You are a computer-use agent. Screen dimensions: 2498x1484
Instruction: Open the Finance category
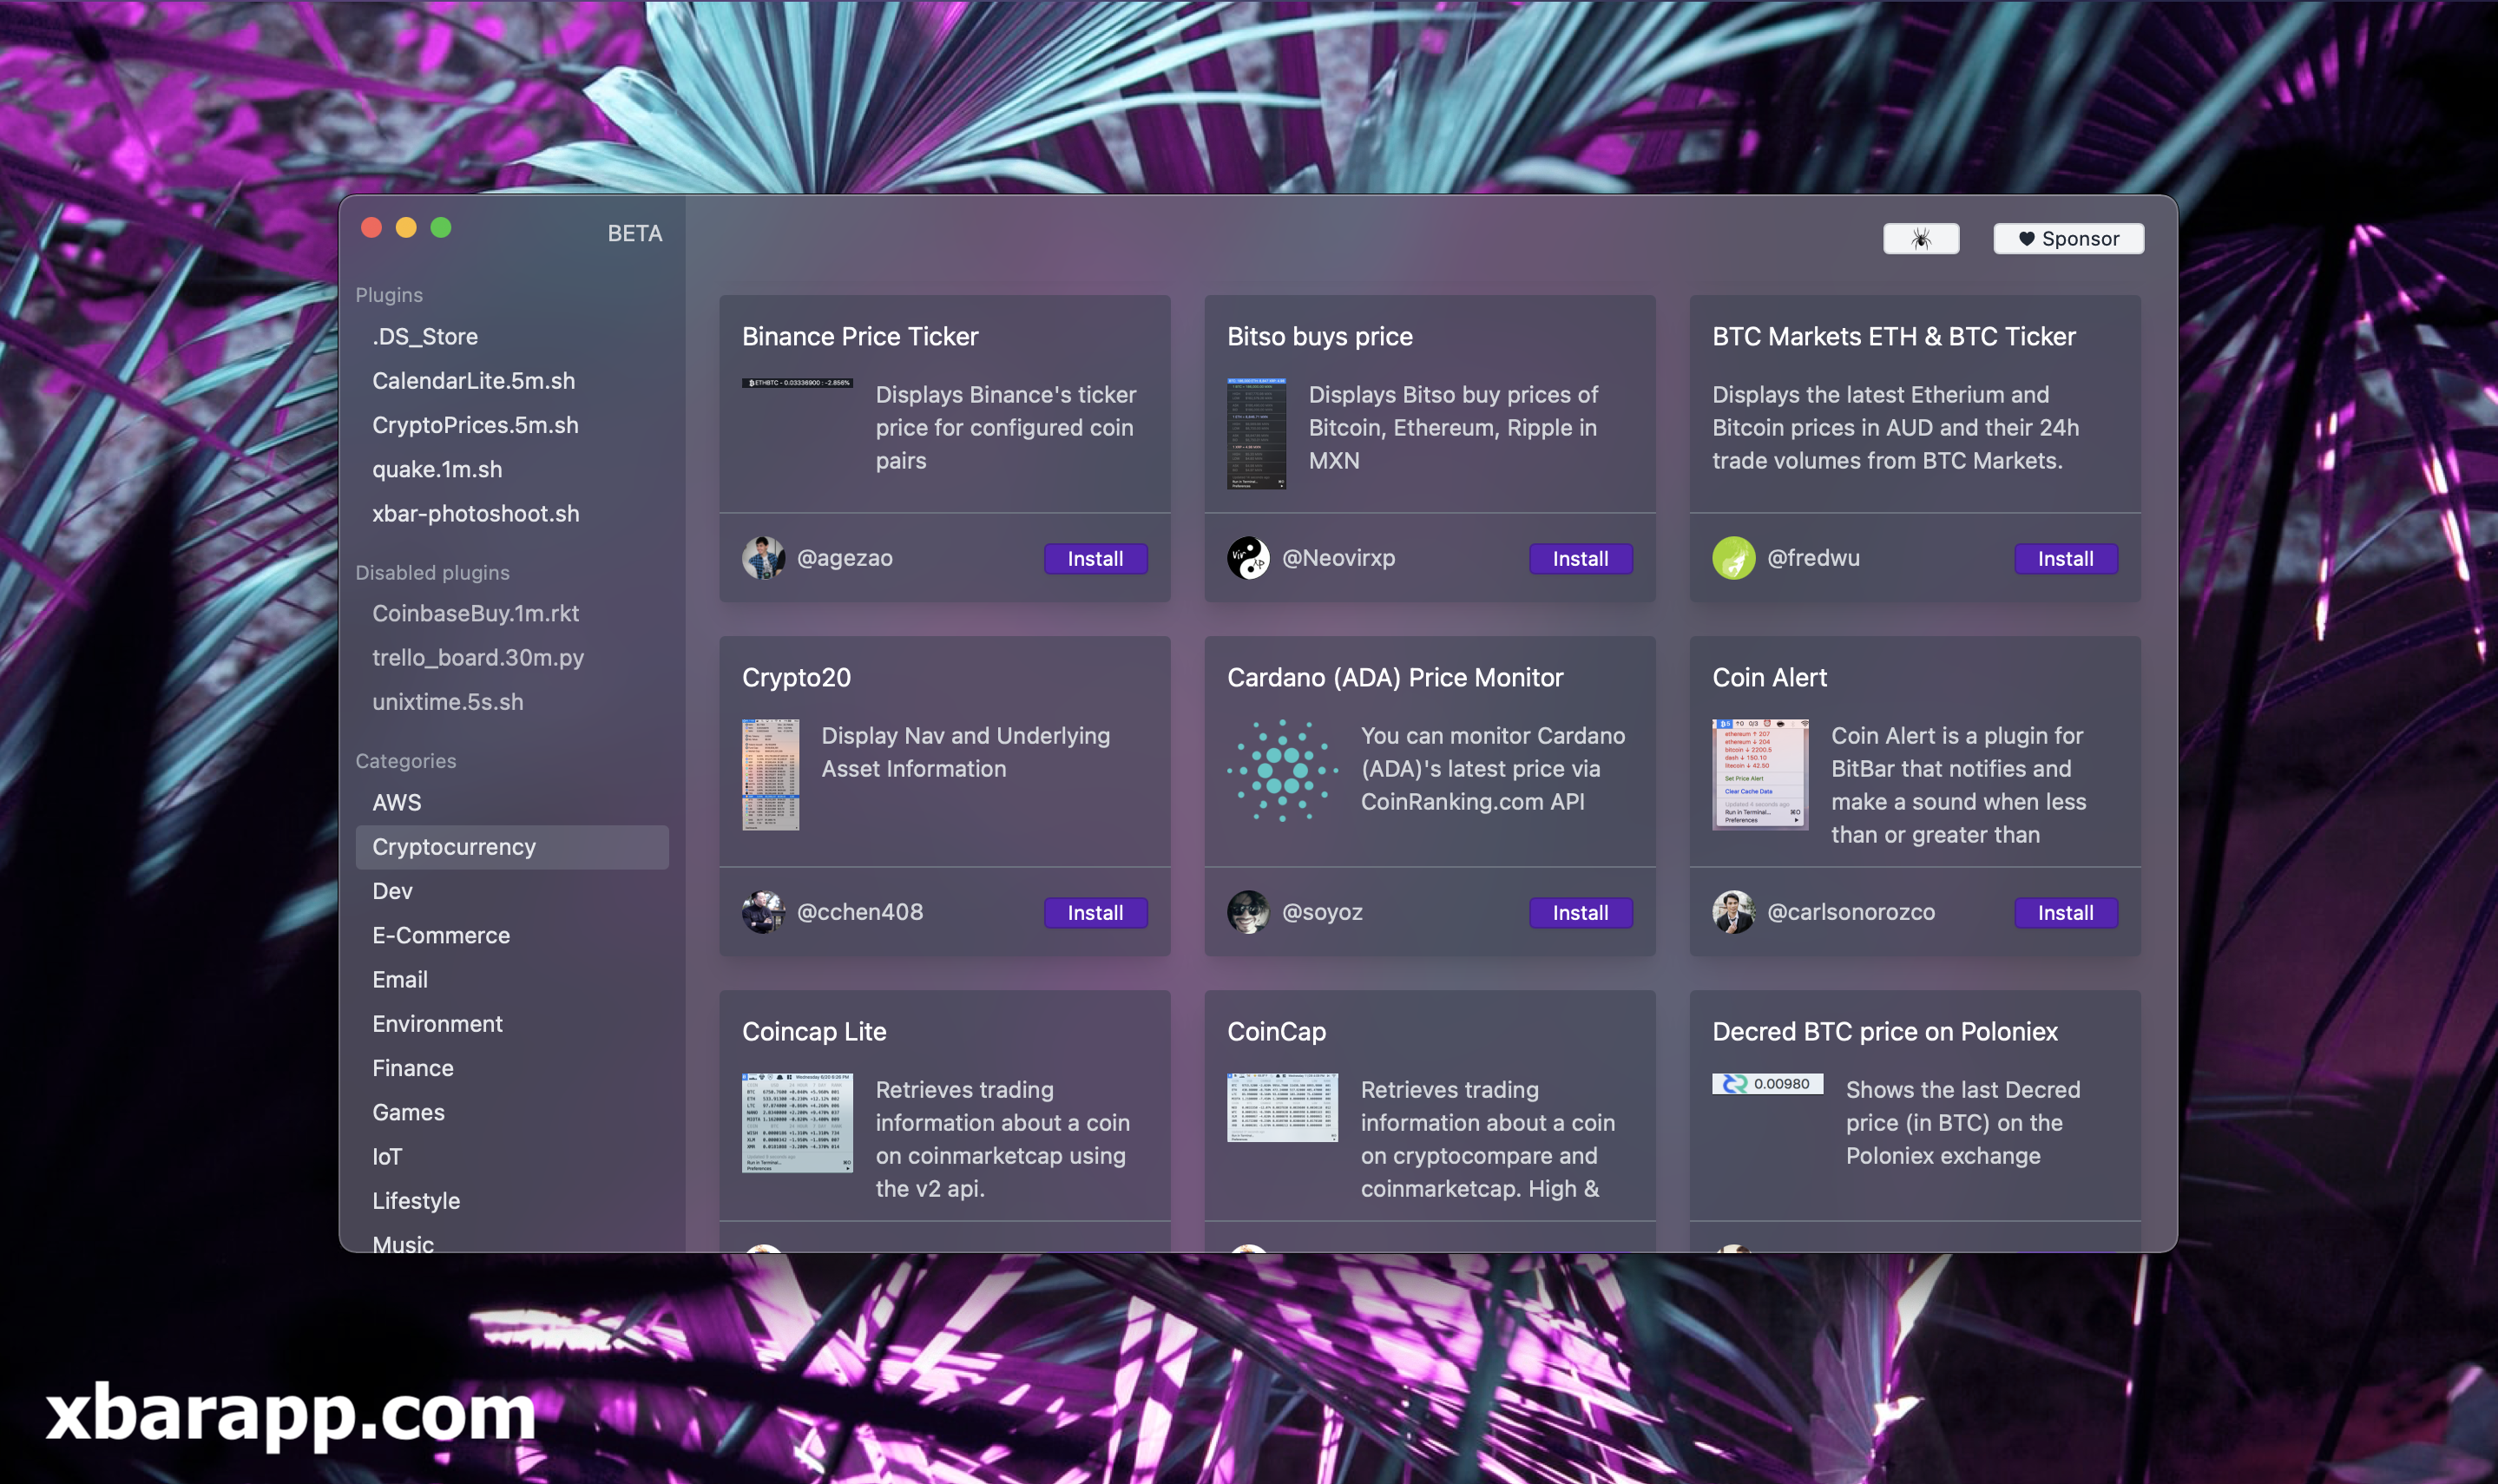pyautogui.click(x=512, y=1068)
